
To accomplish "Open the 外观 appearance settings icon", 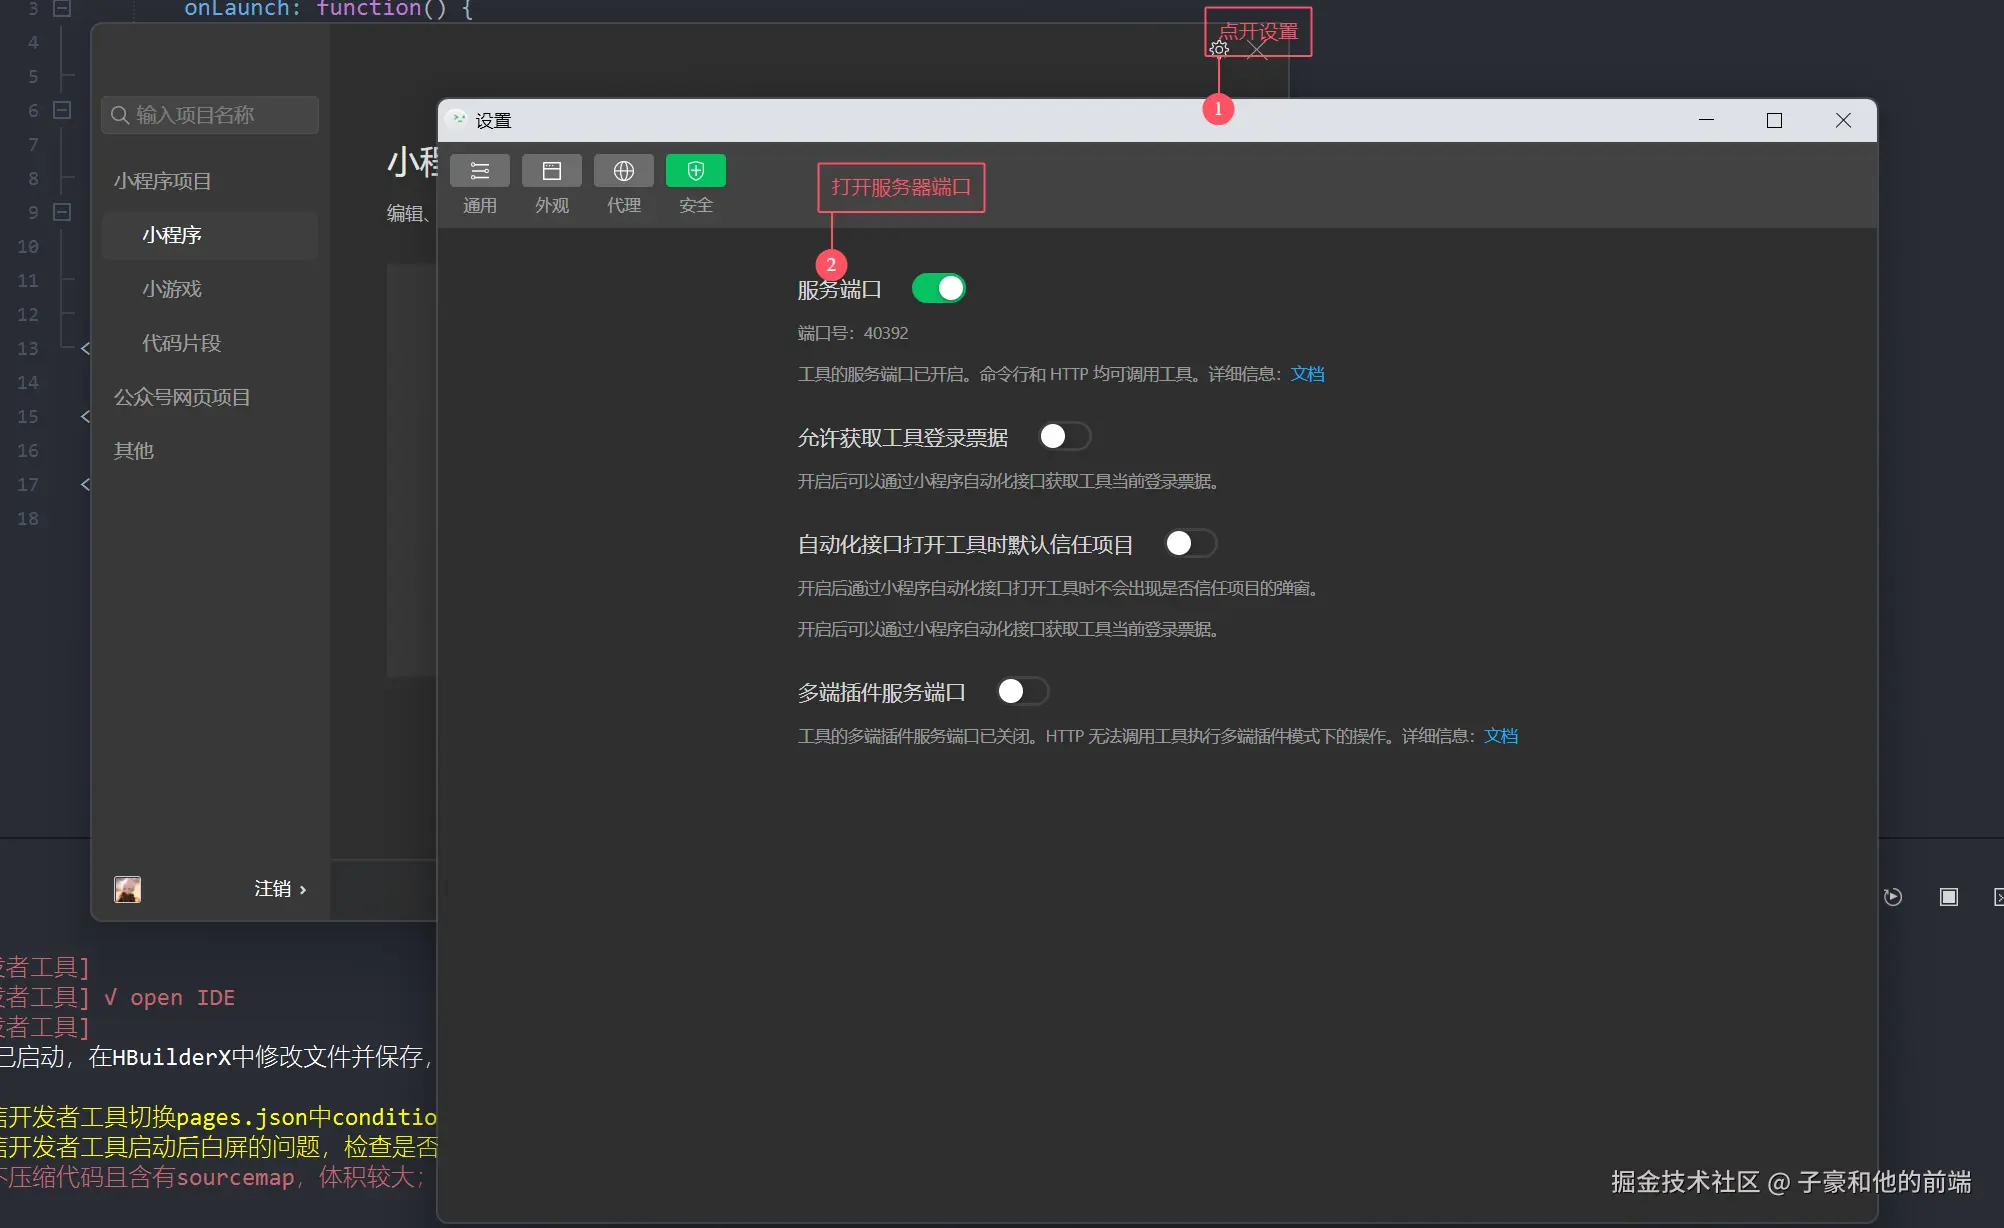I will [552, 171].
